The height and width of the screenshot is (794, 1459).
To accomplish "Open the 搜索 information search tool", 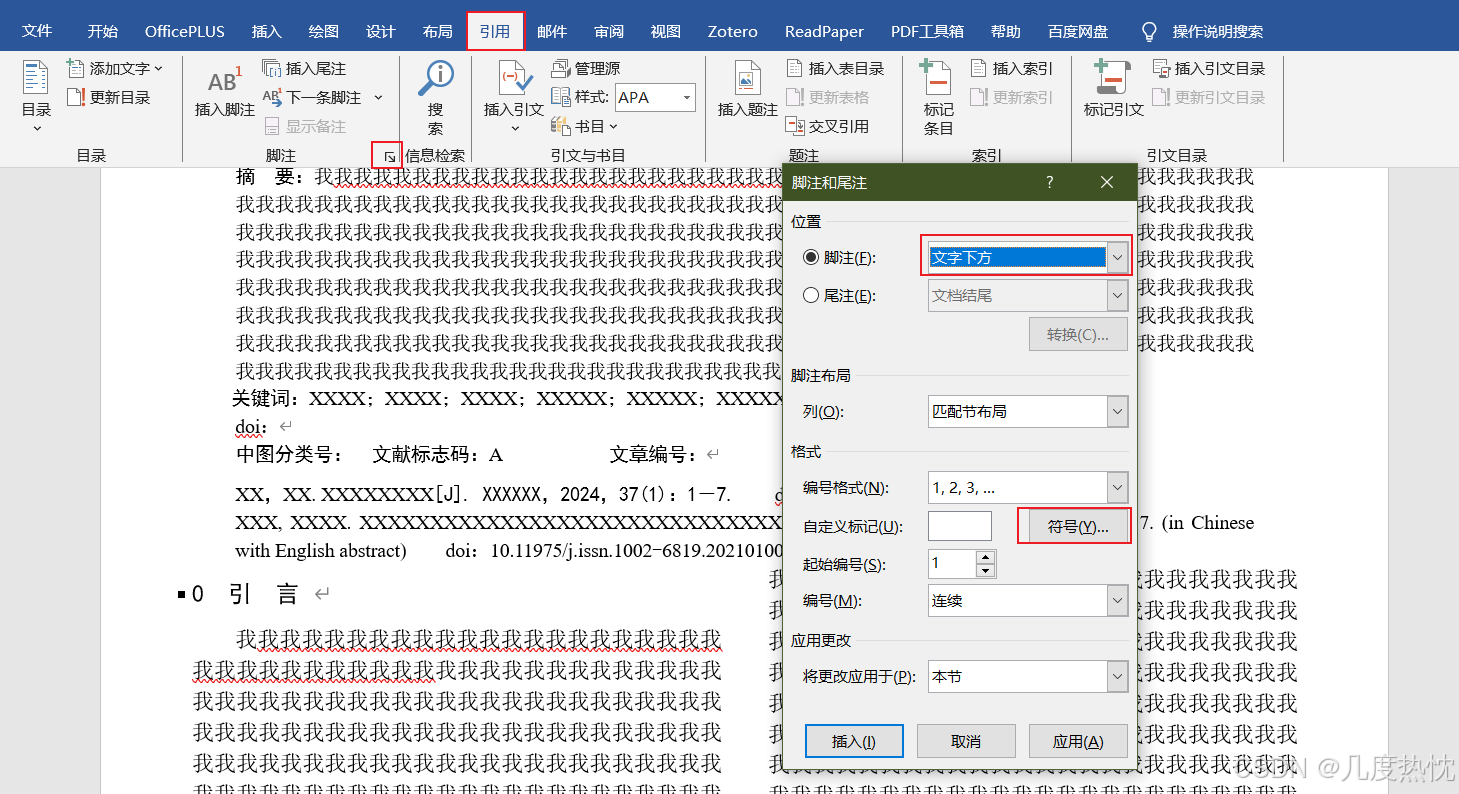I will 435,98.
